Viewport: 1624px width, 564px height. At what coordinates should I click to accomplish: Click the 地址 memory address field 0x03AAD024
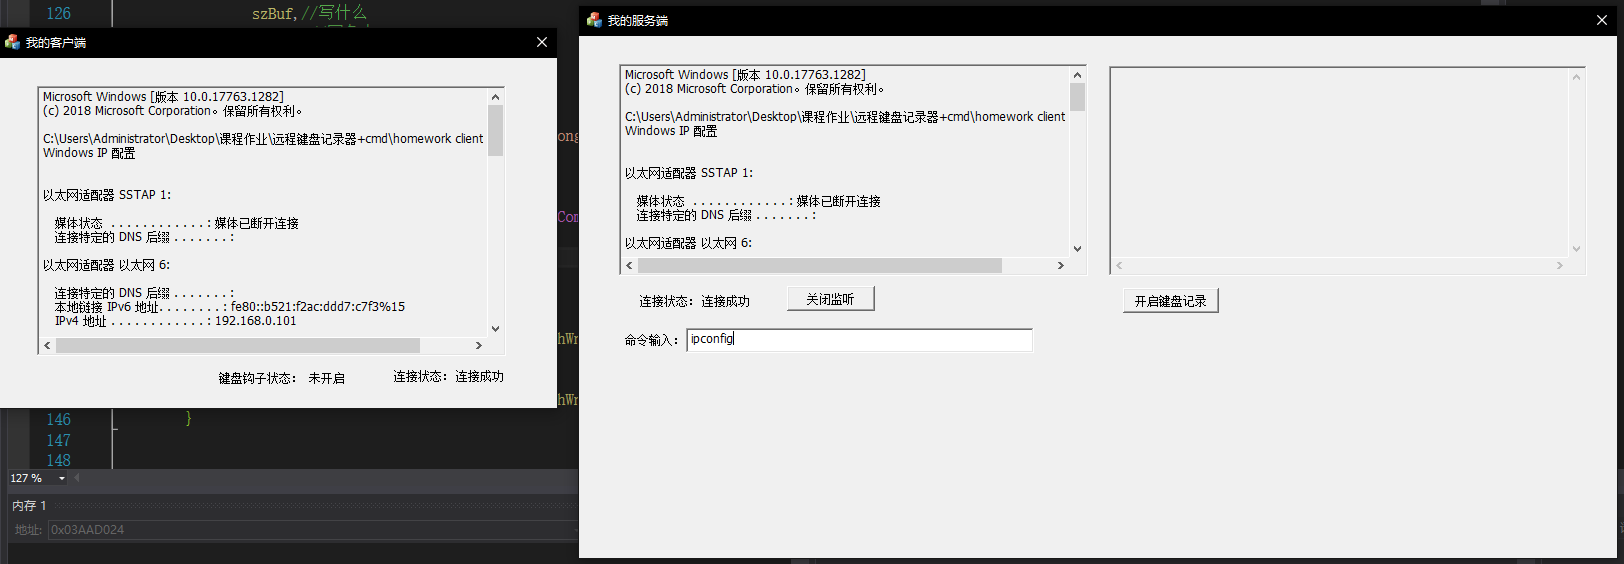tap(312, 530)
